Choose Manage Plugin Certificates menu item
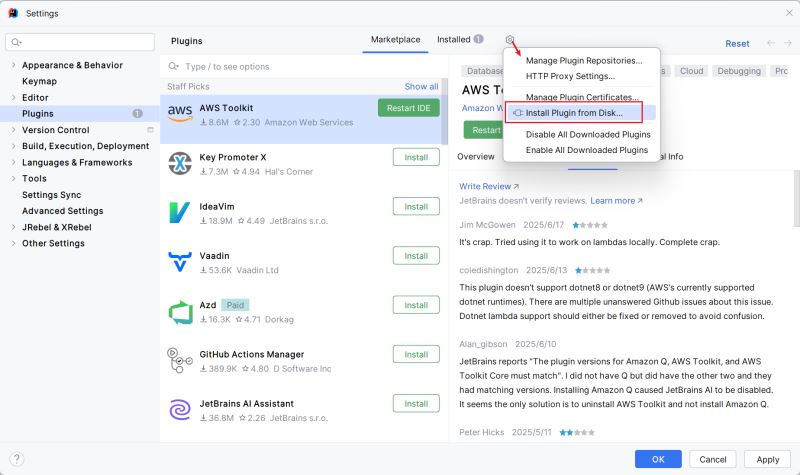This screenshot has width=800, height=475. pos(582,97)
